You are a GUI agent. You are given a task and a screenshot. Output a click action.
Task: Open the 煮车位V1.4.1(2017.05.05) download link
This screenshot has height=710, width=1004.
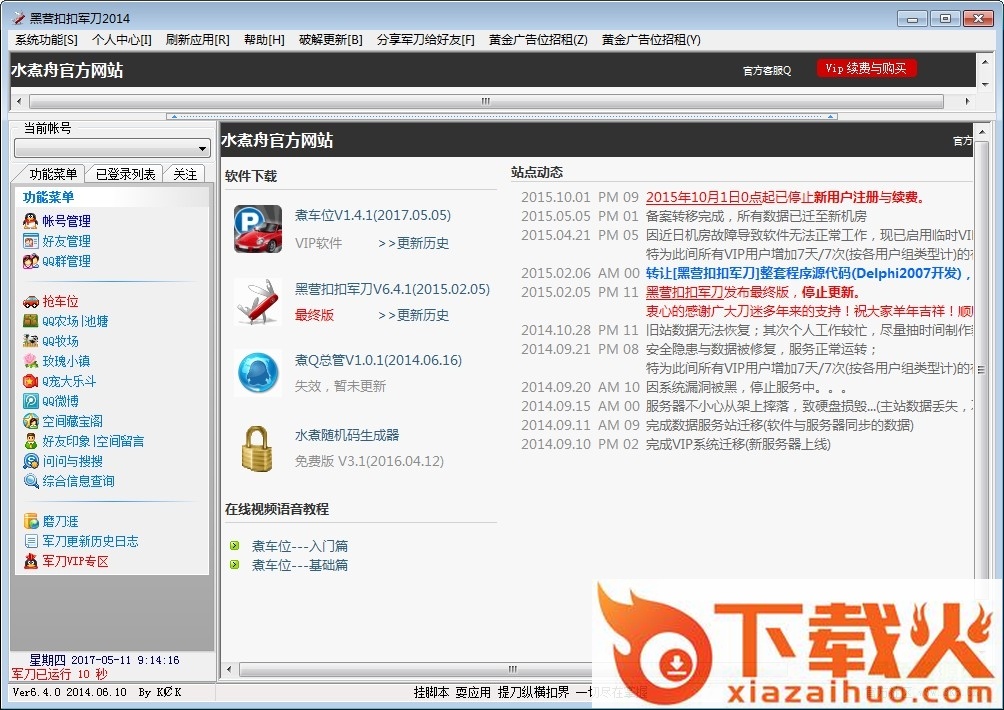[x=373, y=215]
